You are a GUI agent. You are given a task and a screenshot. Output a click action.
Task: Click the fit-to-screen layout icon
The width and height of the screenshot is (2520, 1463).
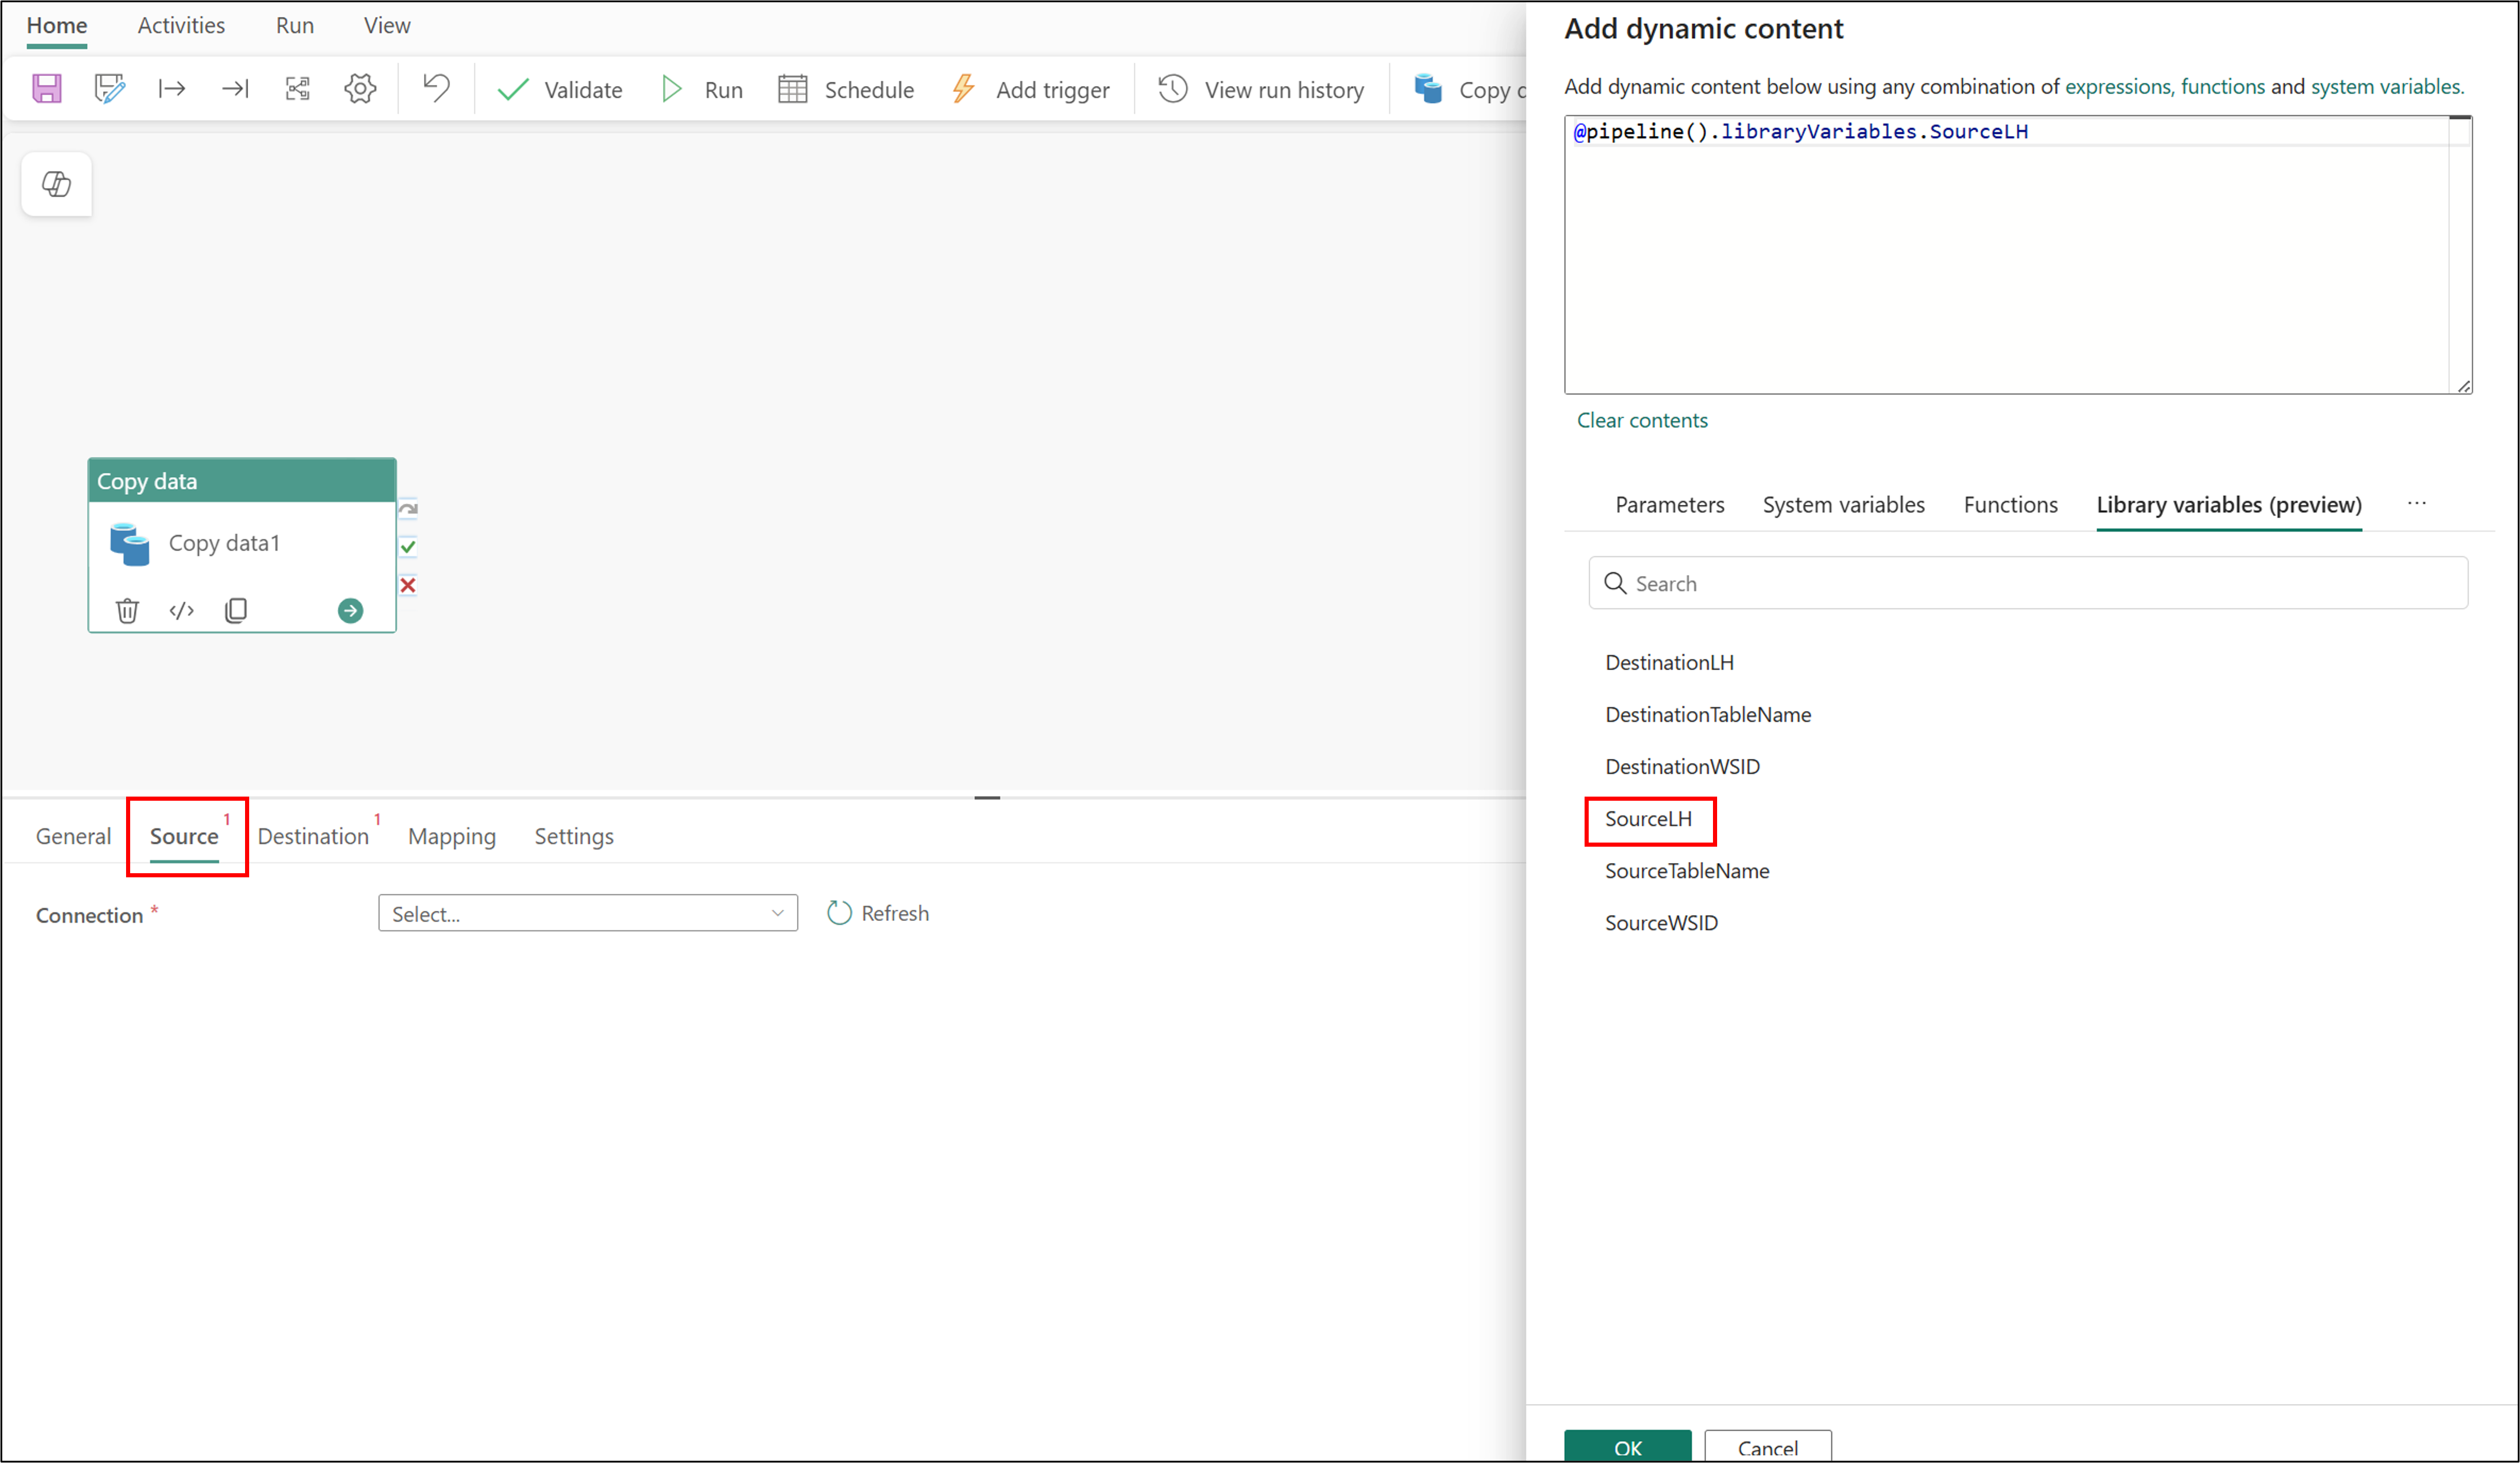[297, 89]
